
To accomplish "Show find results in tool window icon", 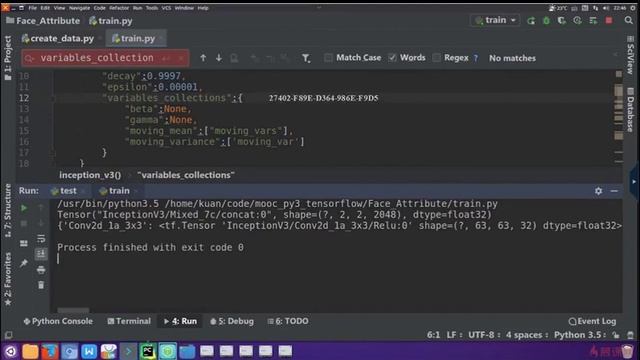I will coord(234,58).
